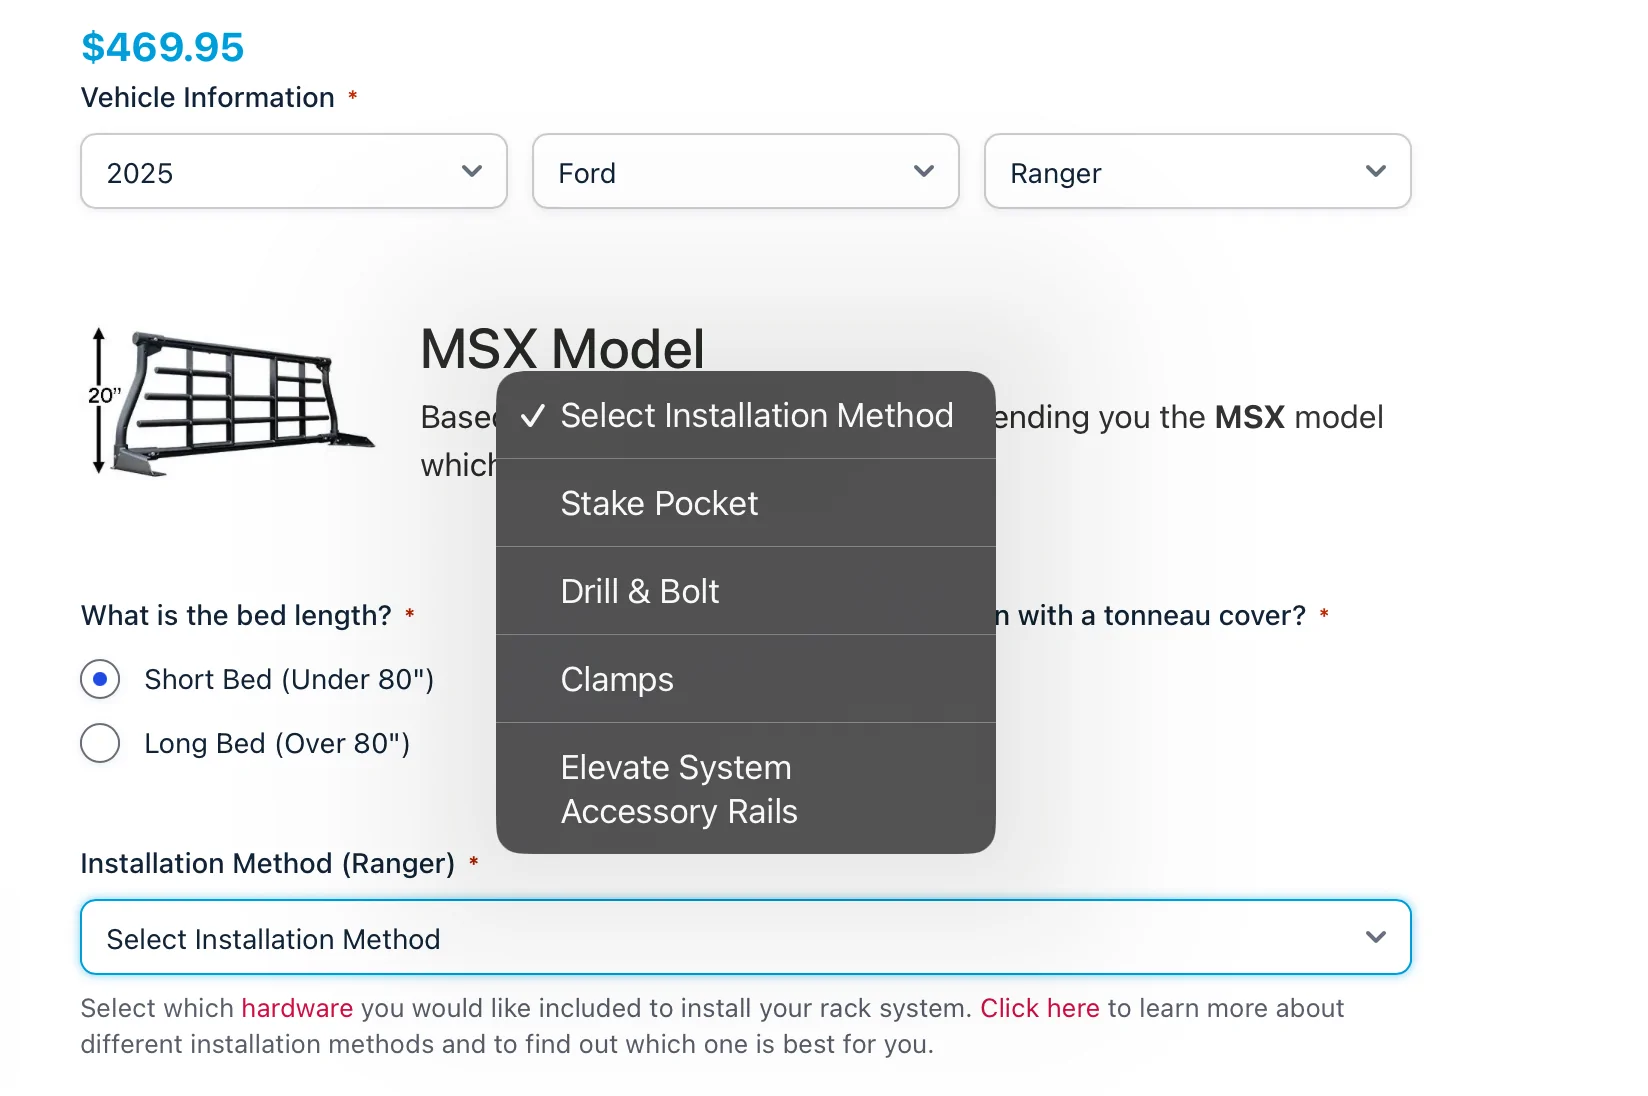
Task: Follow the hardware link
Action: pos(297,1008)
